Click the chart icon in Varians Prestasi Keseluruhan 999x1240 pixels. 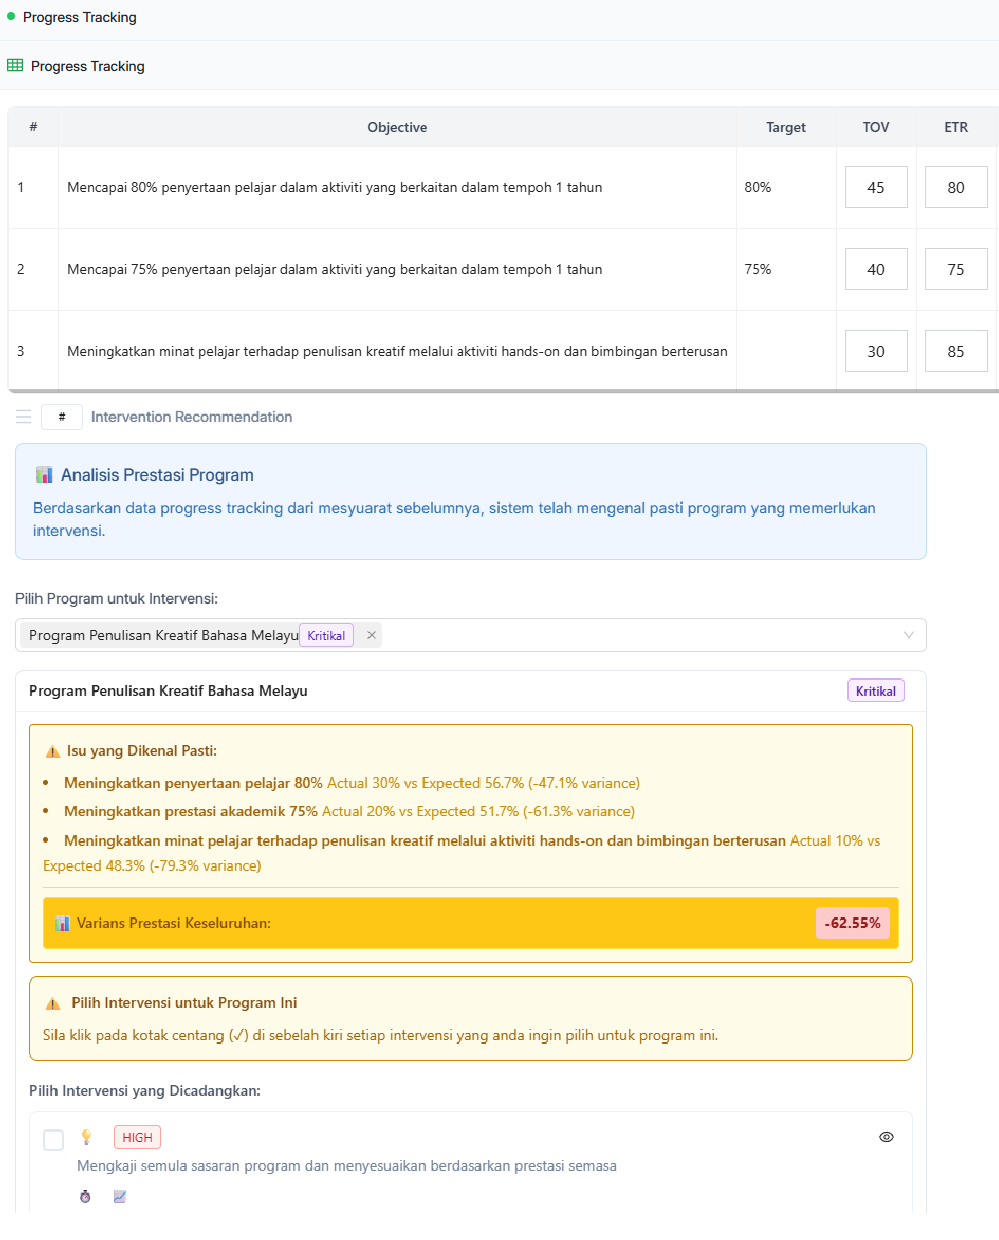[64, 922]
